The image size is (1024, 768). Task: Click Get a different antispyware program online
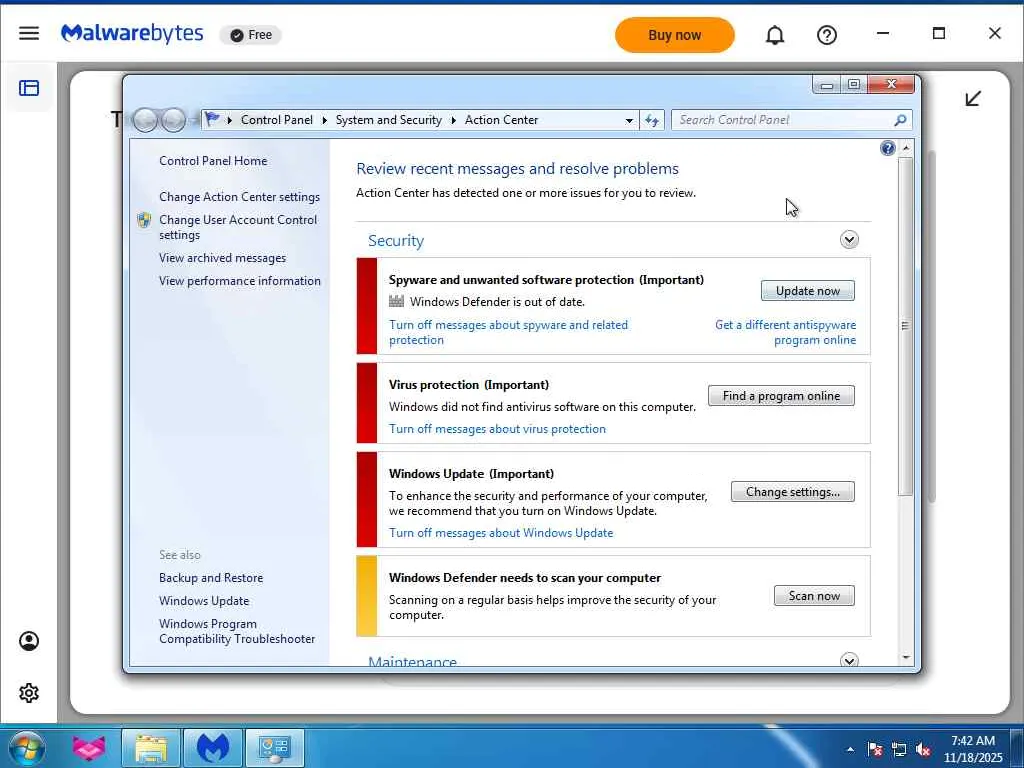pyautogui.click(x=786, y=332)
